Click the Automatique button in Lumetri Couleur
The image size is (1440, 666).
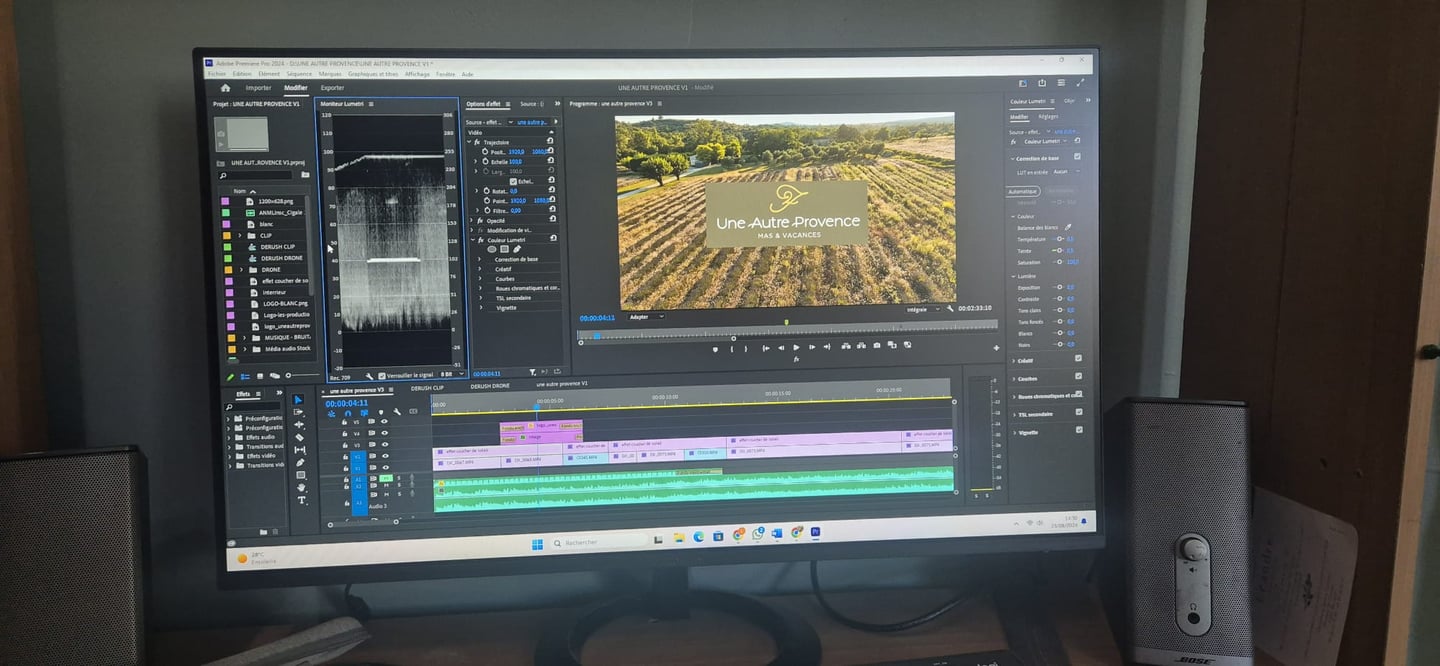click(1021, 191)
